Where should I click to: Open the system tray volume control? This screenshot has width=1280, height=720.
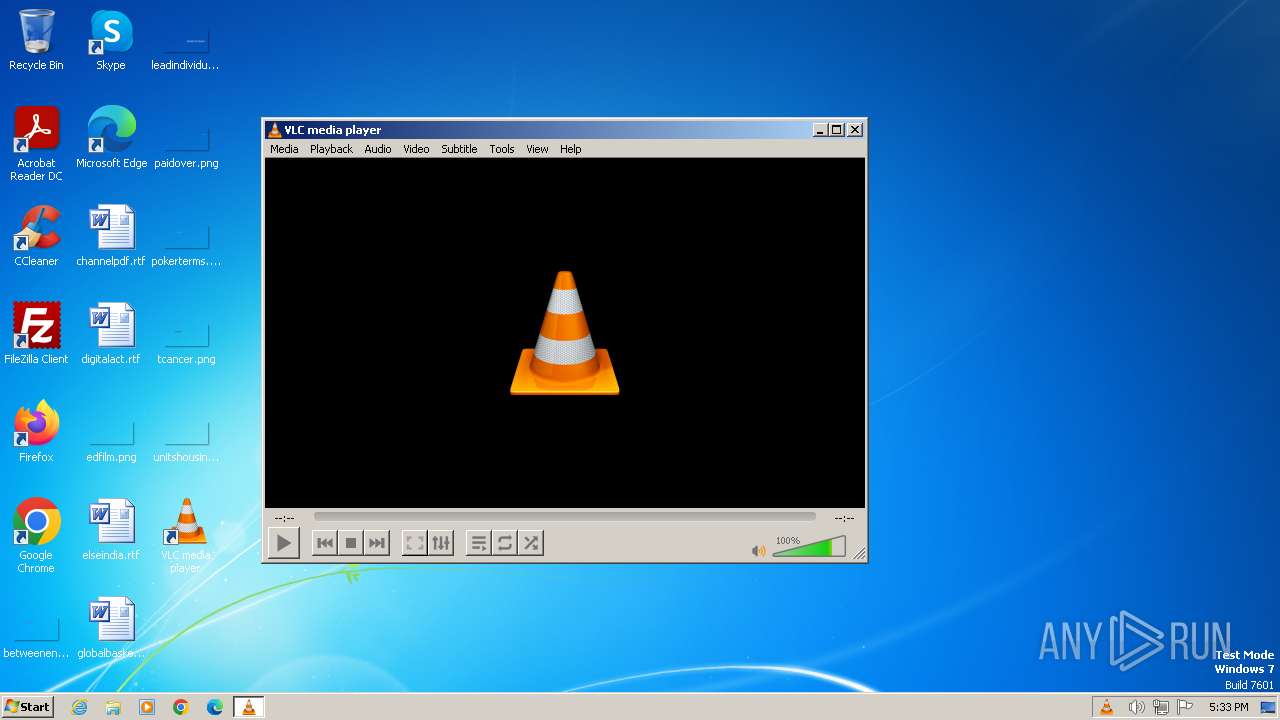tap(1136, 707)
